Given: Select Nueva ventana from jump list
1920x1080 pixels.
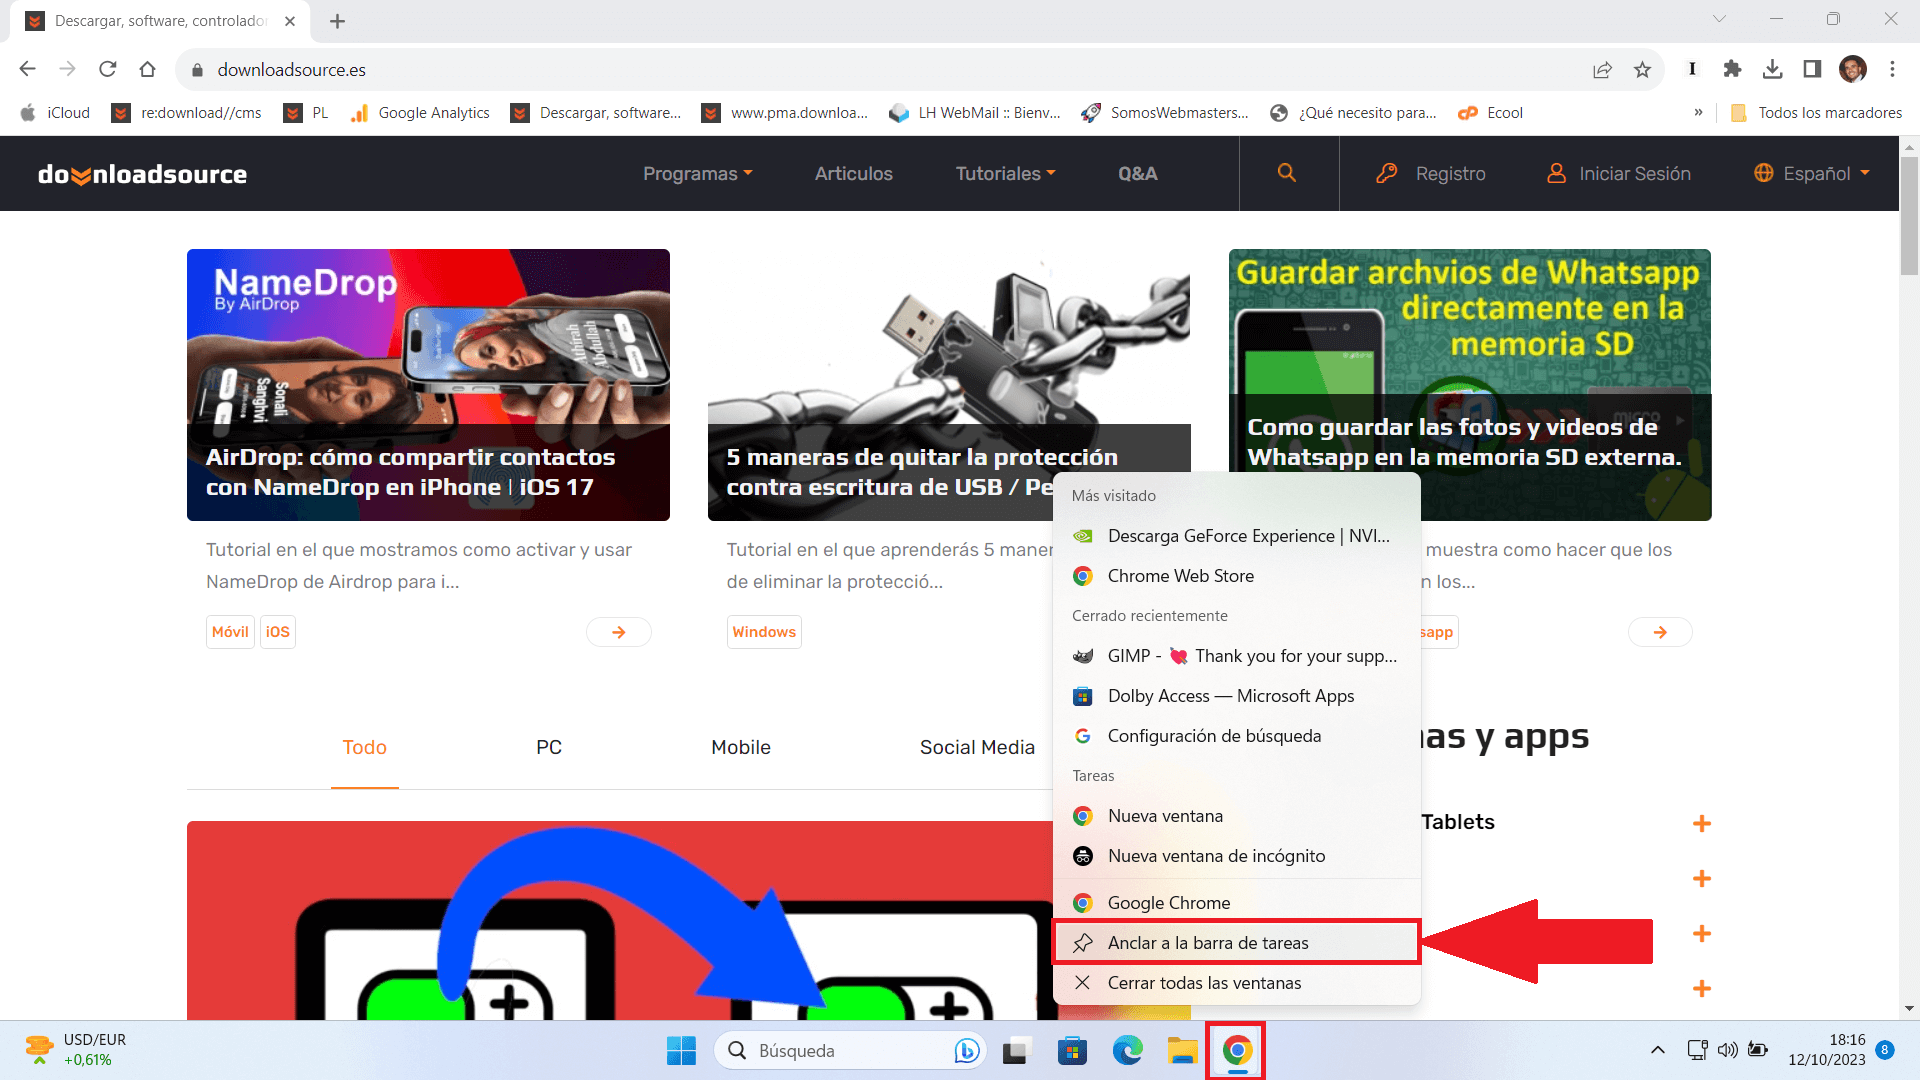Looking at the screenshot, I should 1237,815.
